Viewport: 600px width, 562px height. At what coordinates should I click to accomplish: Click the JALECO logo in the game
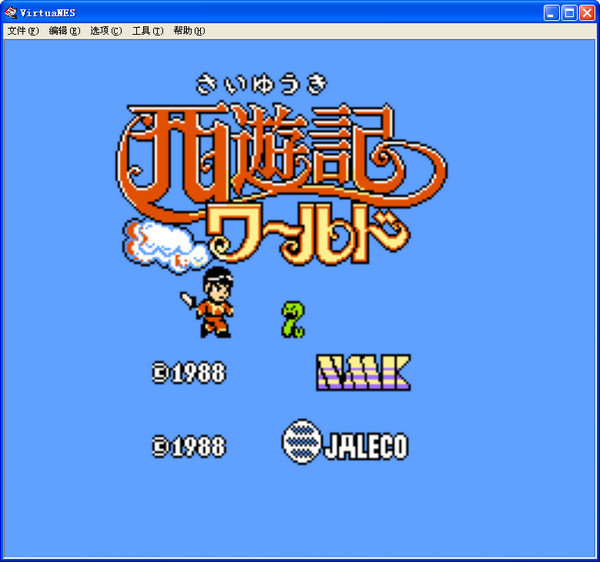(345, 441)
